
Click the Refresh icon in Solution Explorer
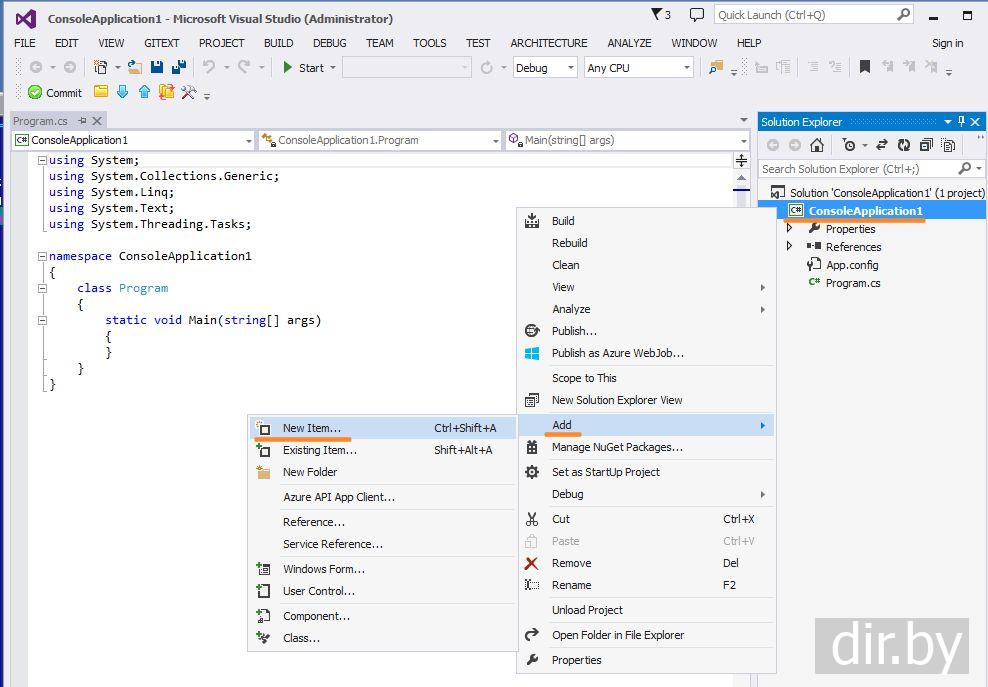(x=903, y=145)
